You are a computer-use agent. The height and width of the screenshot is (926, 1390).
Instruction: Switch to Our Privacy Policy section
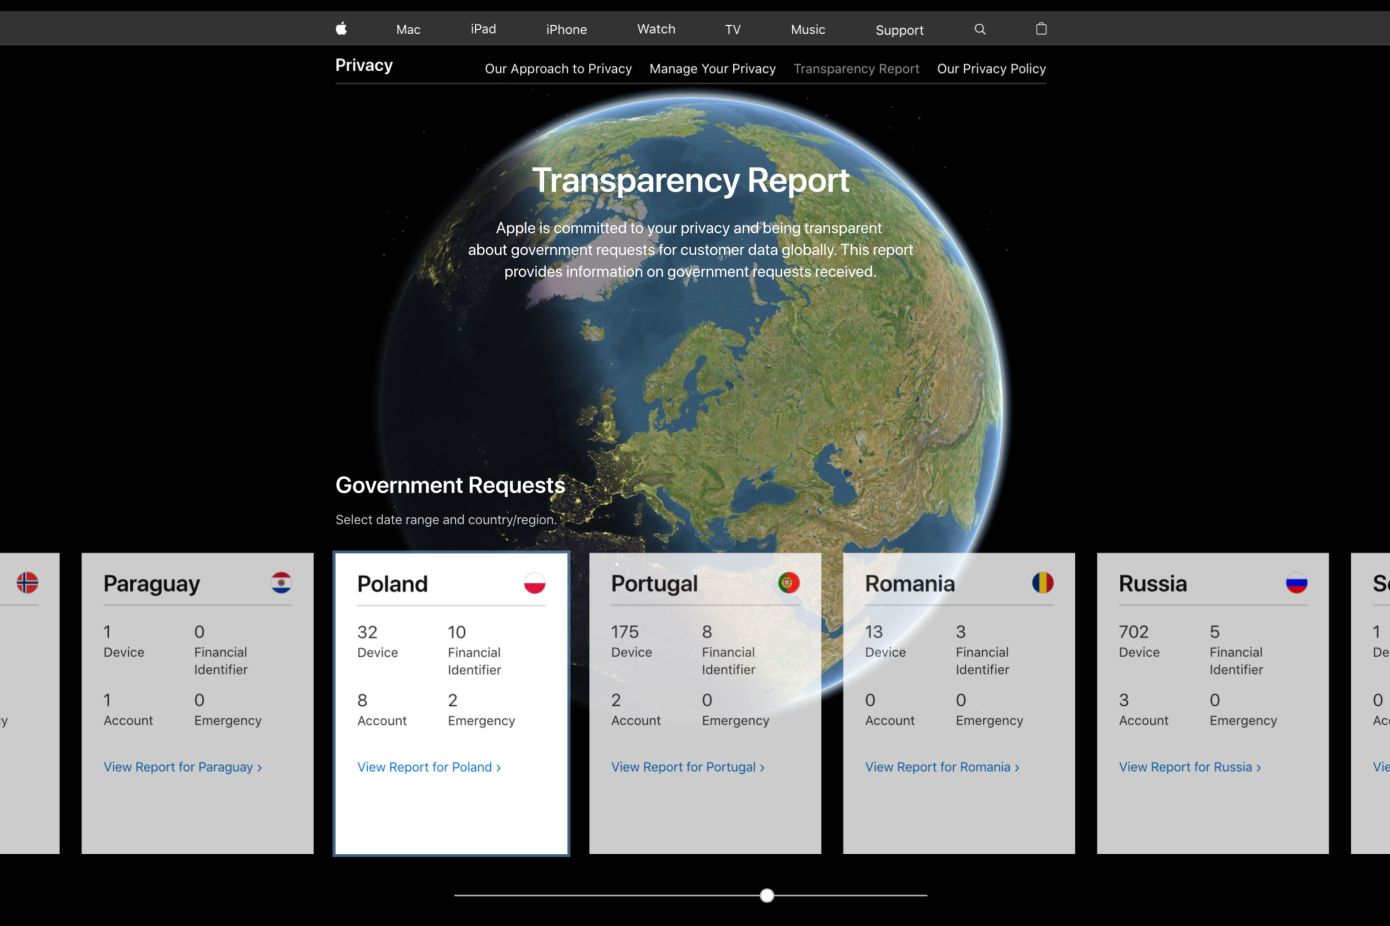point(991,68)
